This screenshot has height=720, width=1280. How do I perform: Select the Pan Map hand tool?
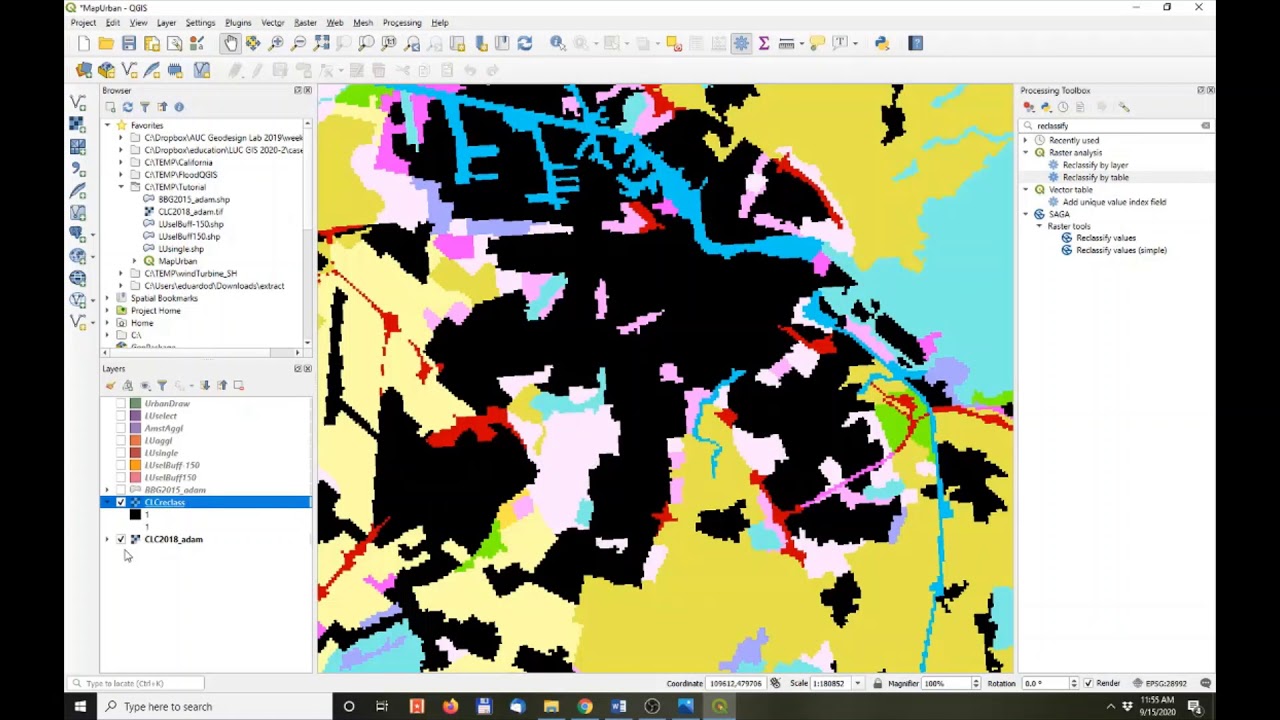pyautogui.click(x=231, y=43)
